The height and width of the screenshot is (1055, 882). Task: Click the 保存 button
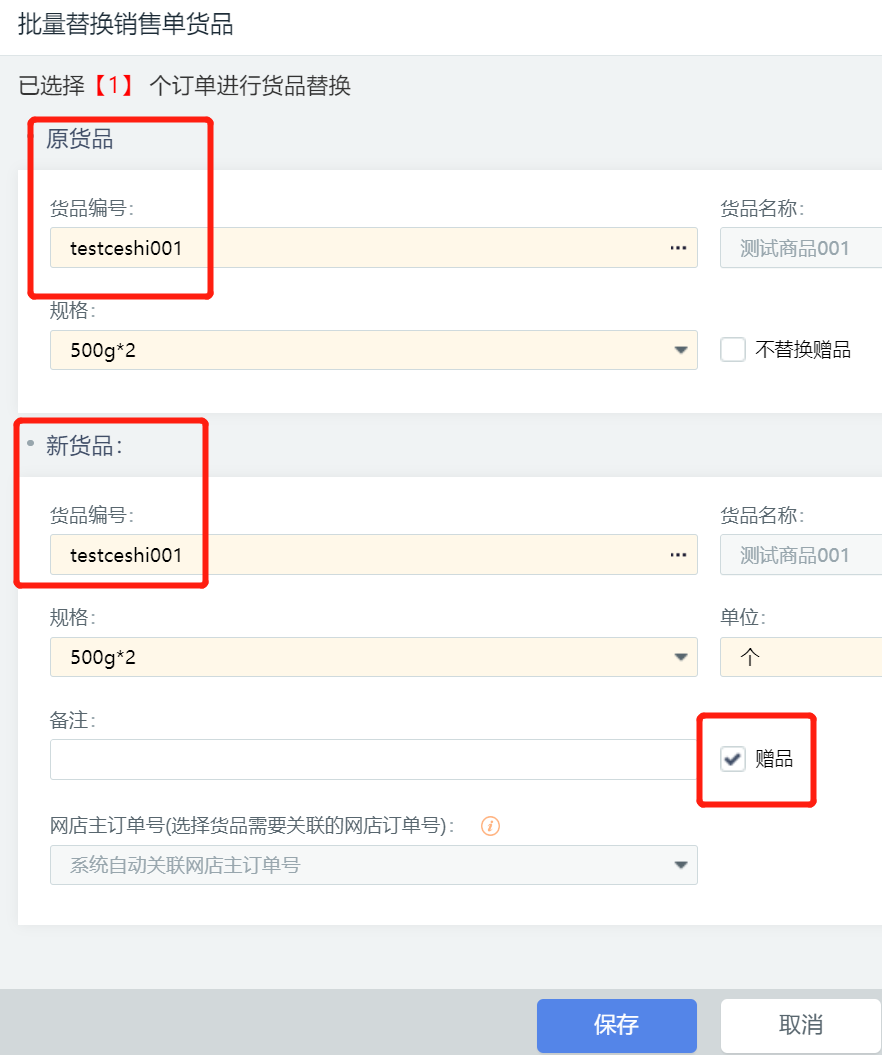coord(617,1025)
